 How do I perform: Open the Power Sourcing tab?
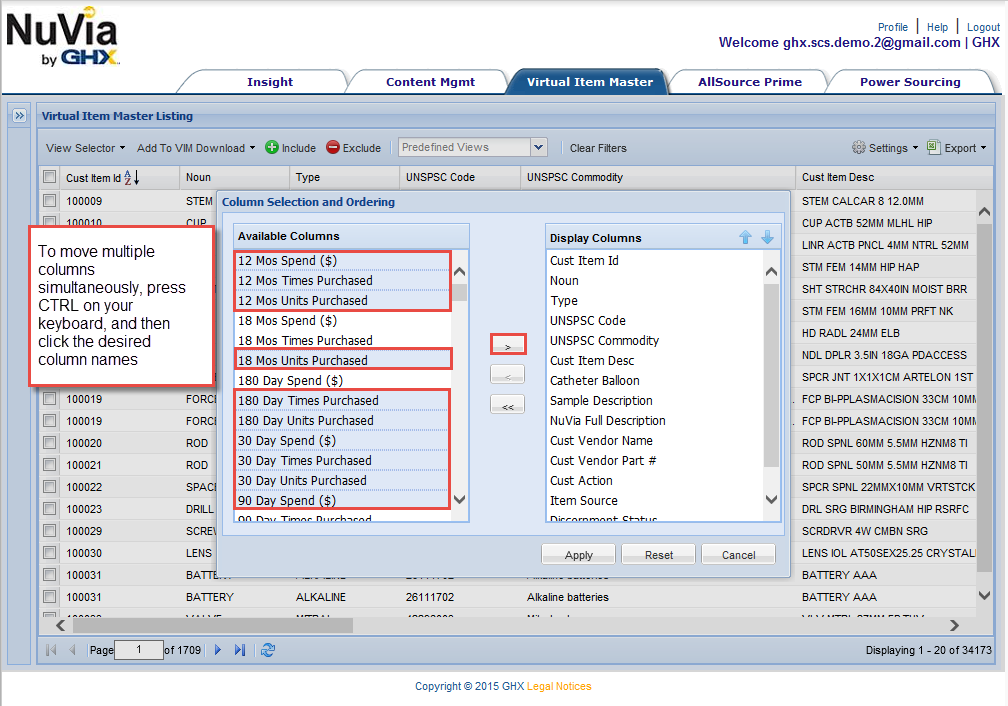pyautogui.click(x=910, y=82)
